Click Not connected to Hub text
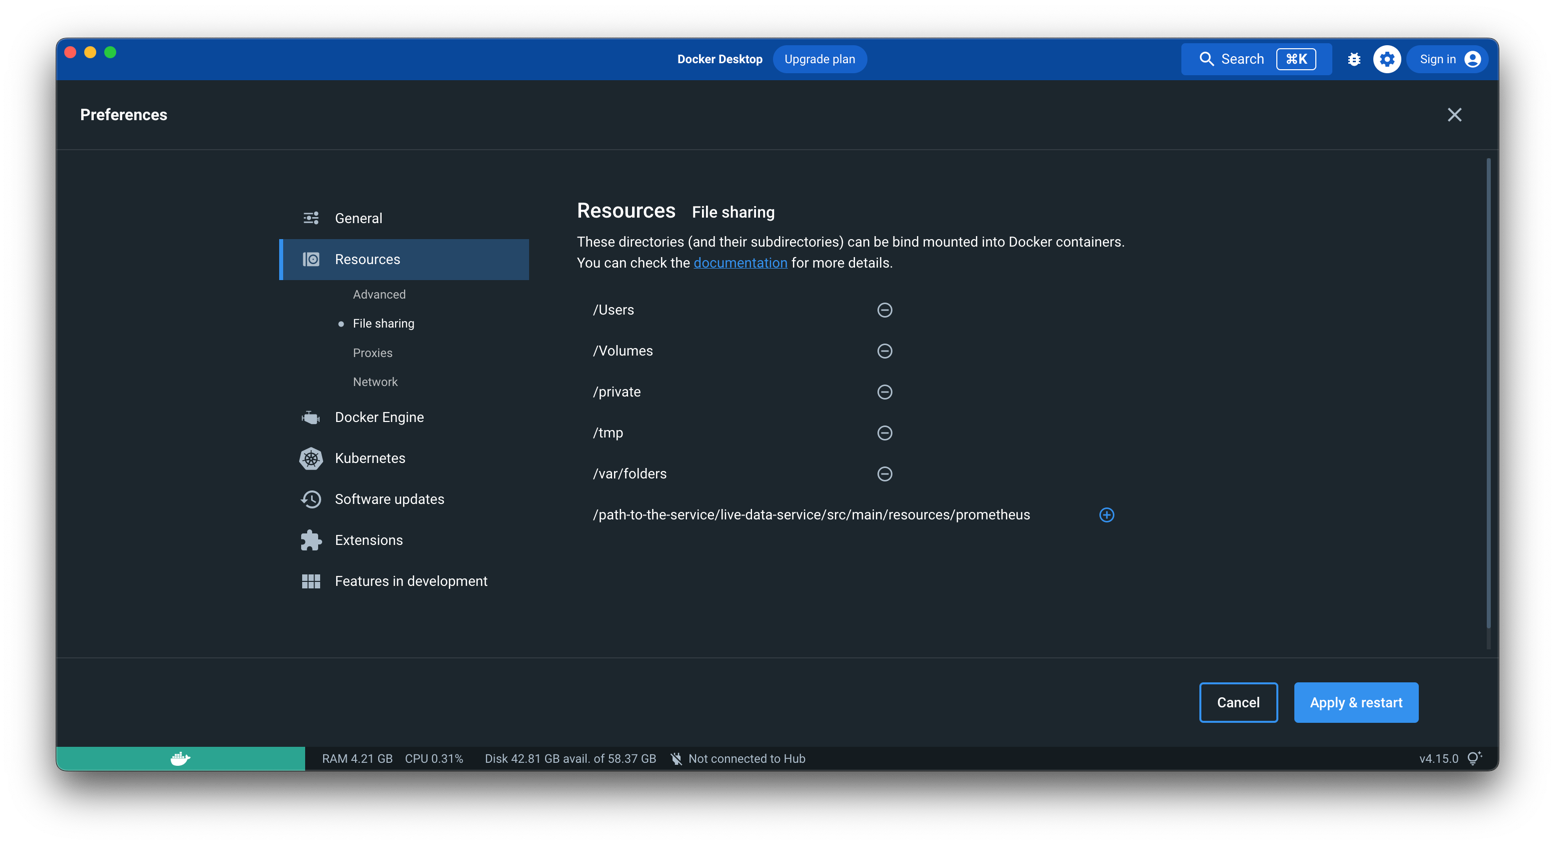The width and height of the screenshot is (1555, 845). pos(746,759)
